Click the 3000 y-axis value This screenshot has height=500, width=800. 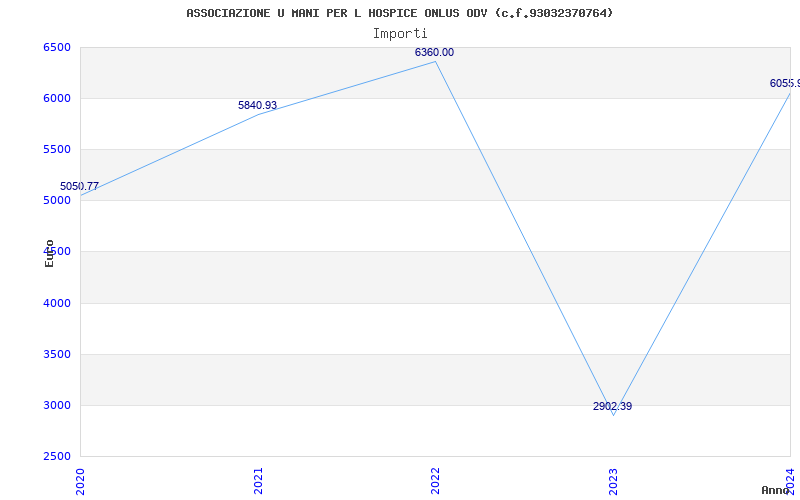tap(56, 406)
